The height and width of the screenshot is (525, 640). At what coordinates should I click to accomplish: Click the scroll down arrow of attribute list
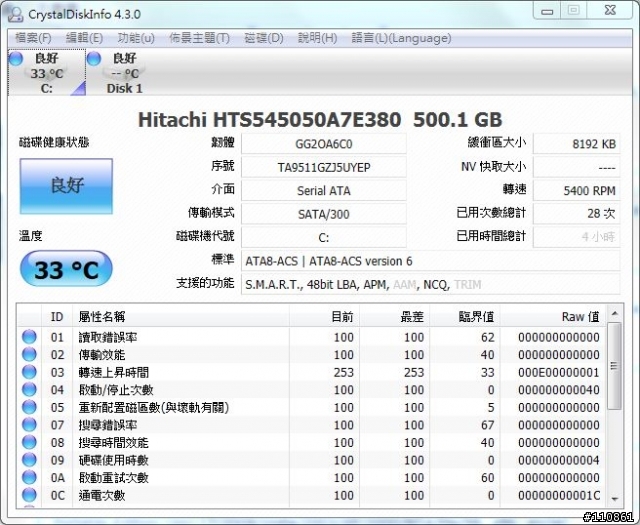coord(614,499)
